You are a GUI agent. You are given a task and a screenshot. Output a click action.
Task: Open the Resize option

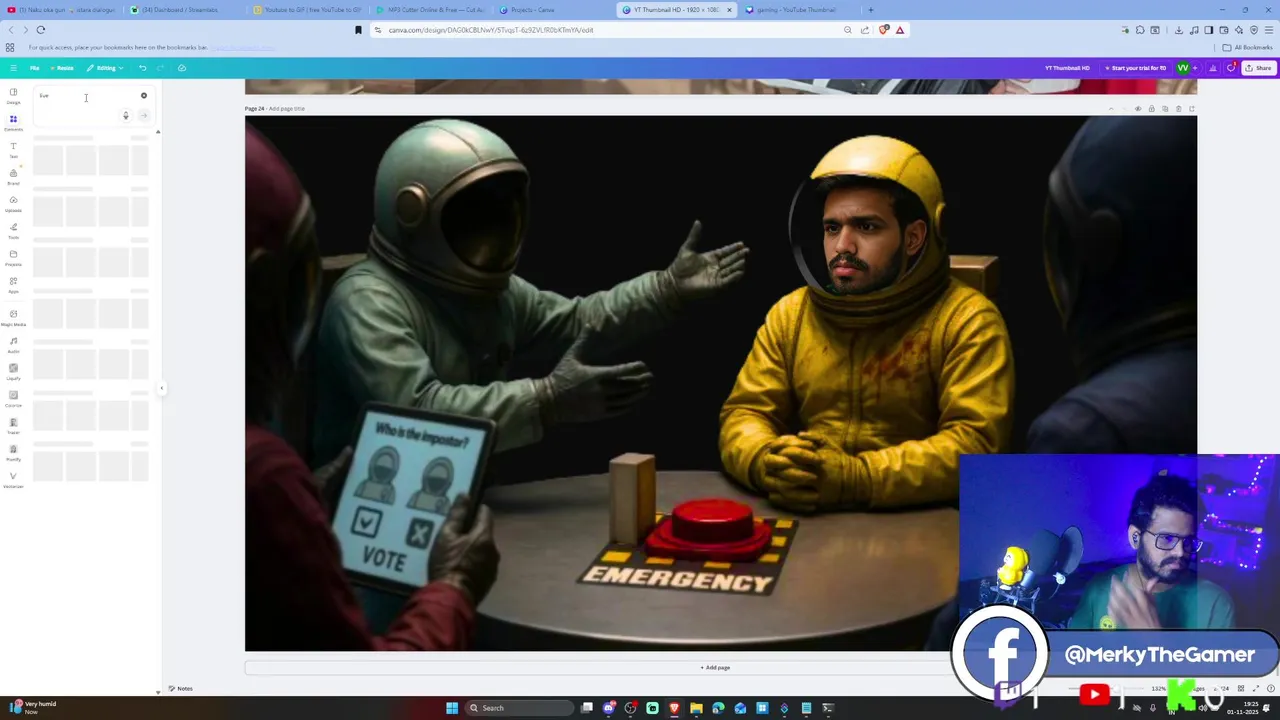62,68
